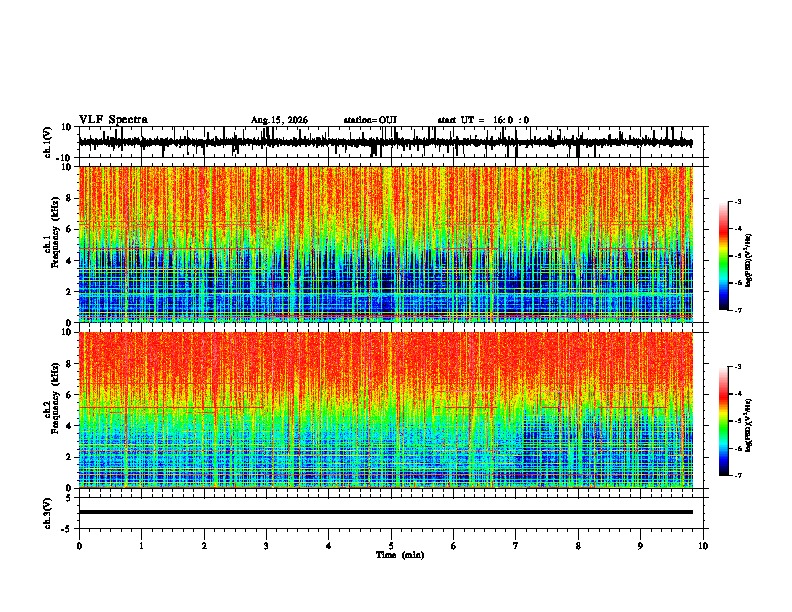Click the "-7" label on ch.1 color bar
This screenshot has height=612, width=792.
coord(738,310)
